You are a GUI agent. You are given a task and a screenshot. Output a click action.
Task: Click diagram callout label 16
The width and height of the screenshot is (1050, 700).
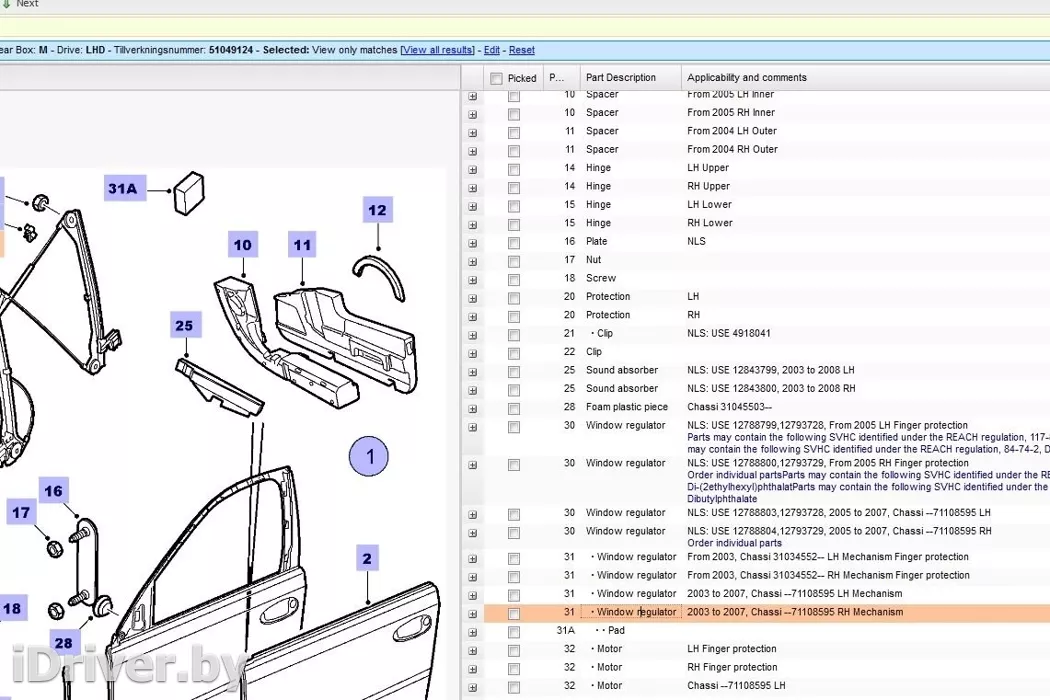click(54, 491)
